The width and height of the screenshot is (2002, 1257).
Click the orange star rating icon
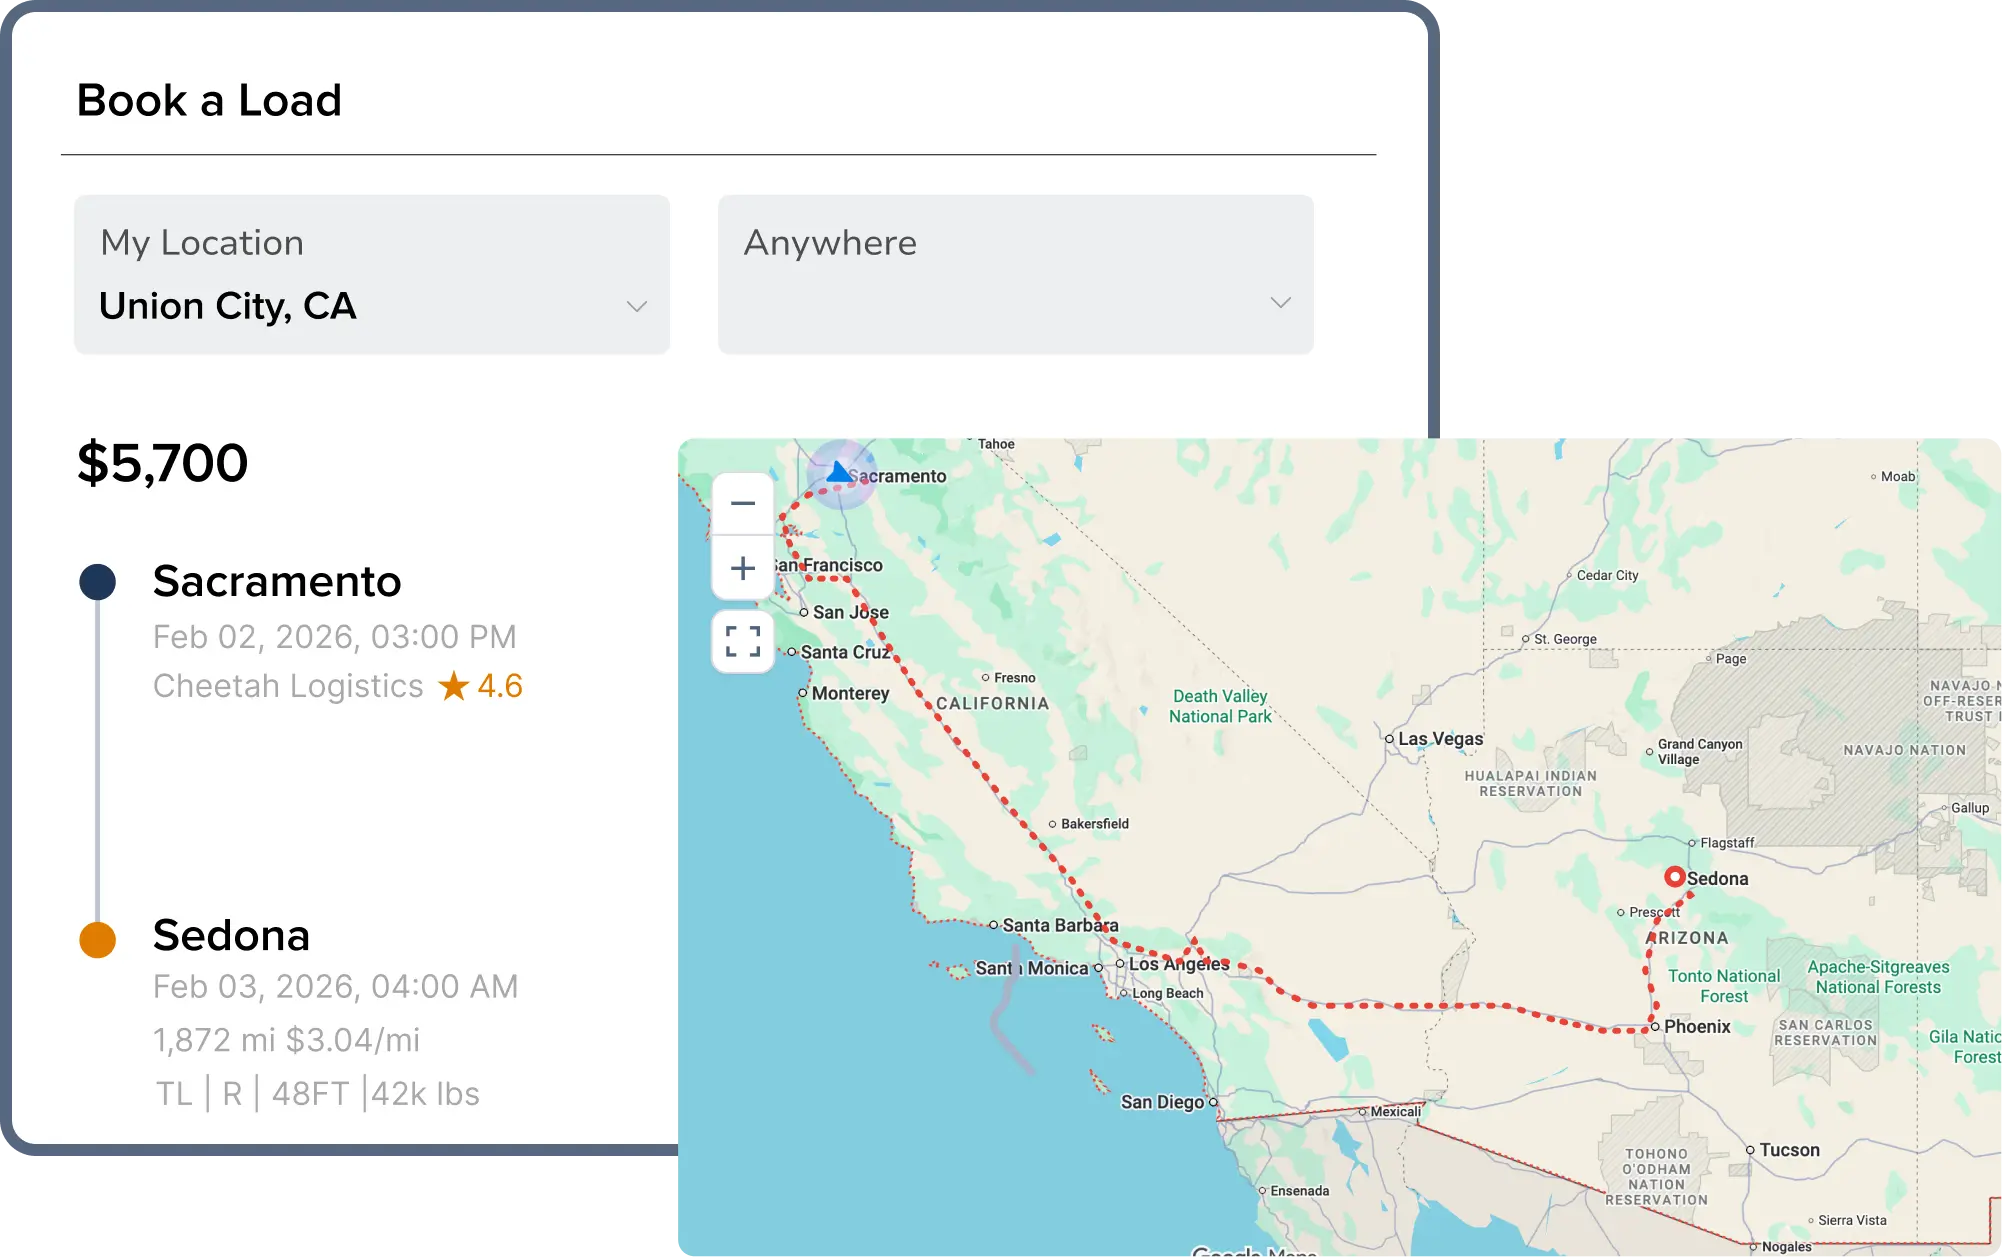coord(454,686)
